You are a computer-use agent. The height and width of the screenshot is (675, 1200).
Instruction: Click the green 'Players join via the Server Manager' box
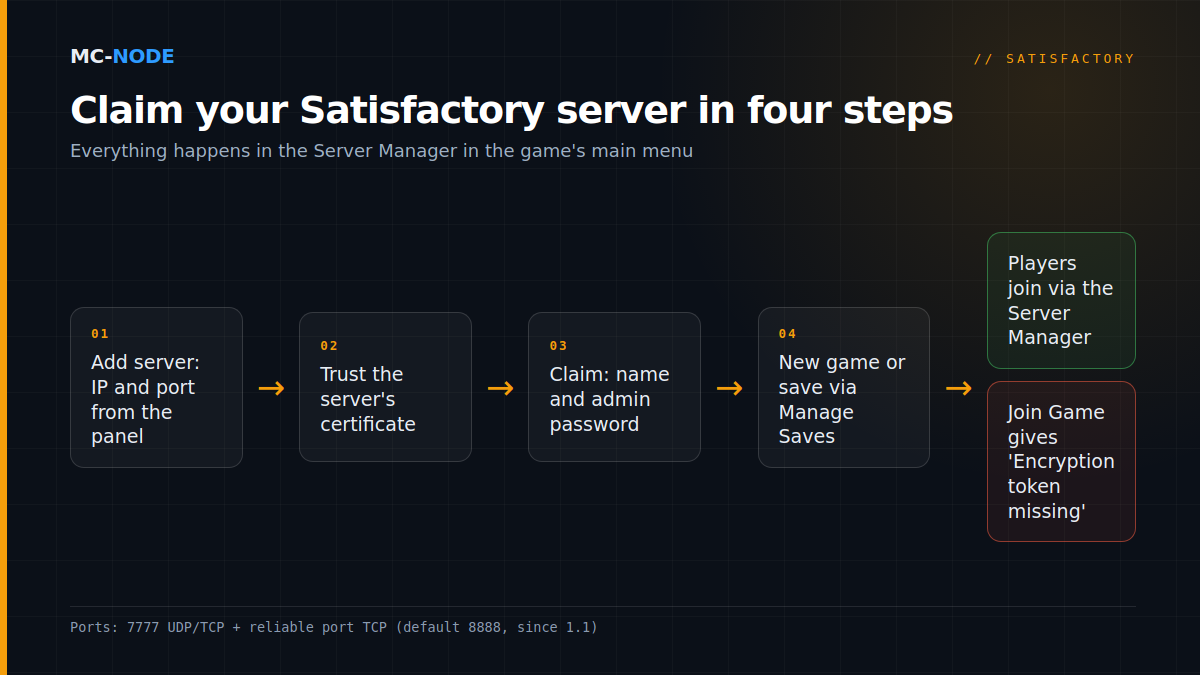coord(1061,301)
